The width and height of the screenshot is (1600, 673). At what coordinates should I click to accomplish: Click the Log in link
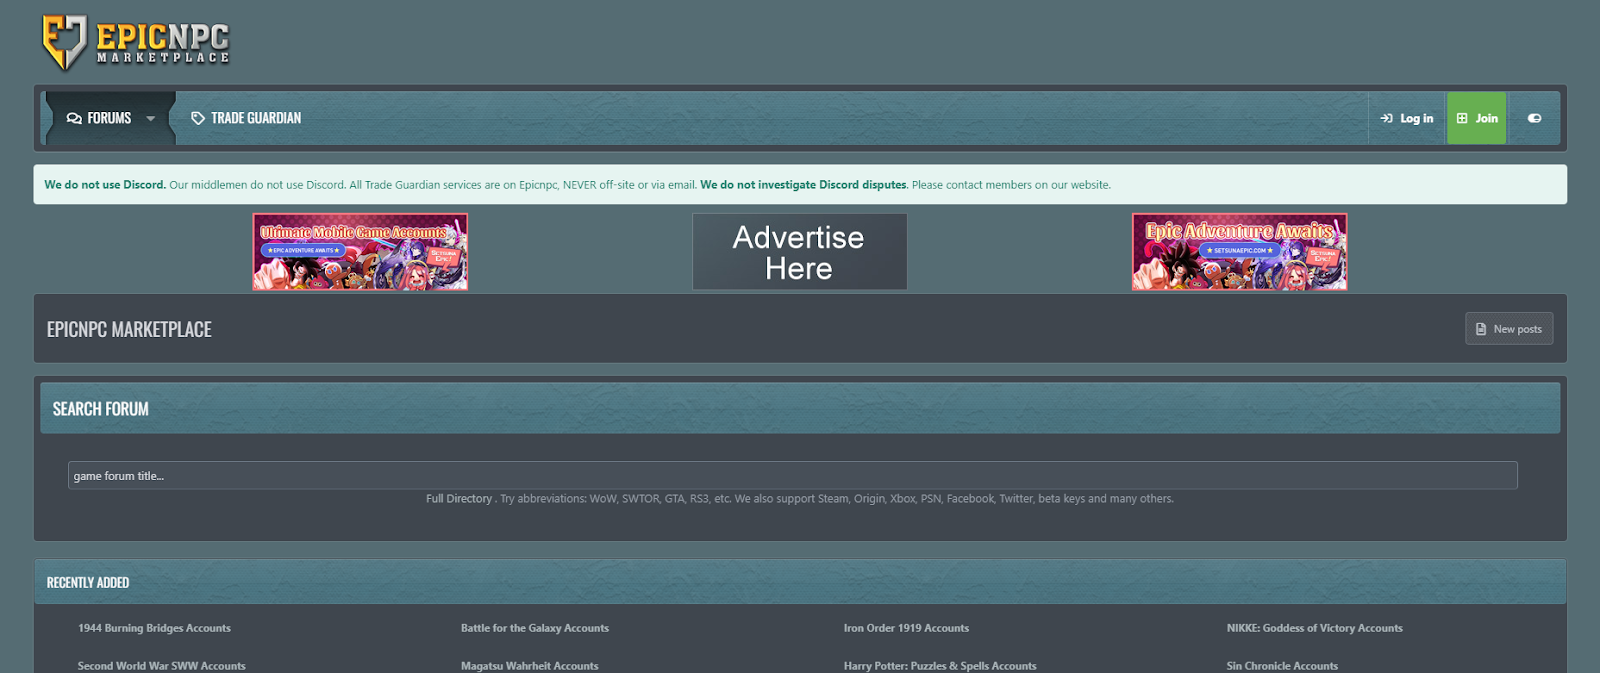1407,118
